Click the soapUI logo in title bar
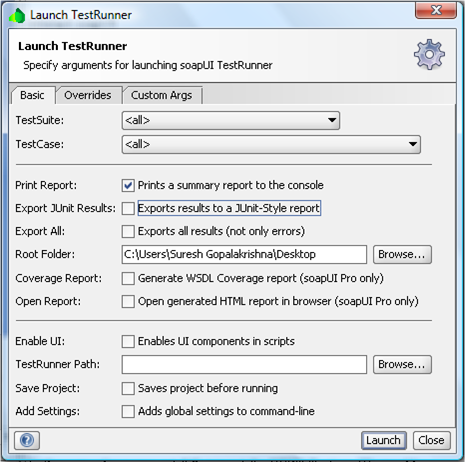 click(x=17, y=16)
